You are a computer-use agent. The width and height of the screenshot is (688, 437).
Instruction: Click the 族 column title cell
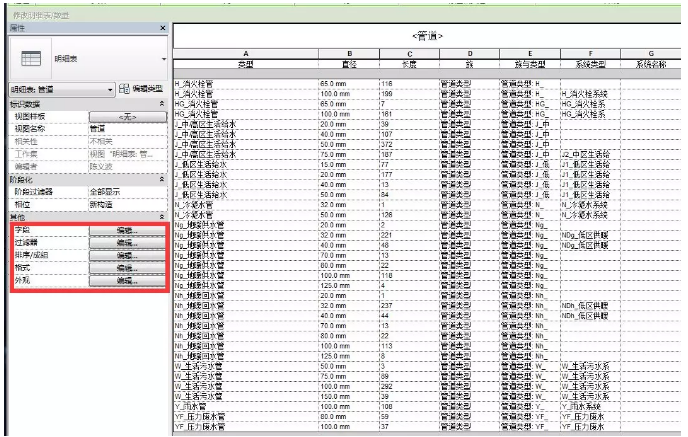pyautogui.click(x=470, y=64)
